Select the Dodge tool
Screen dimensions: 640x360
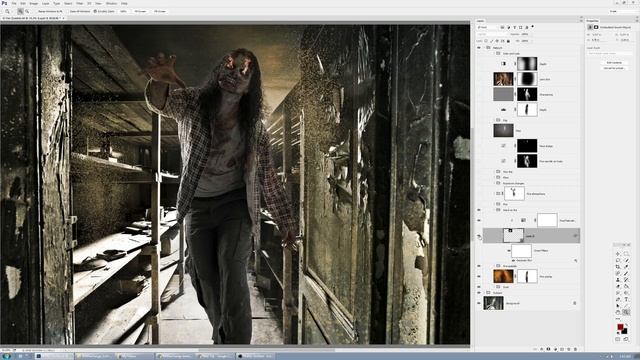(x=626, y=293)
